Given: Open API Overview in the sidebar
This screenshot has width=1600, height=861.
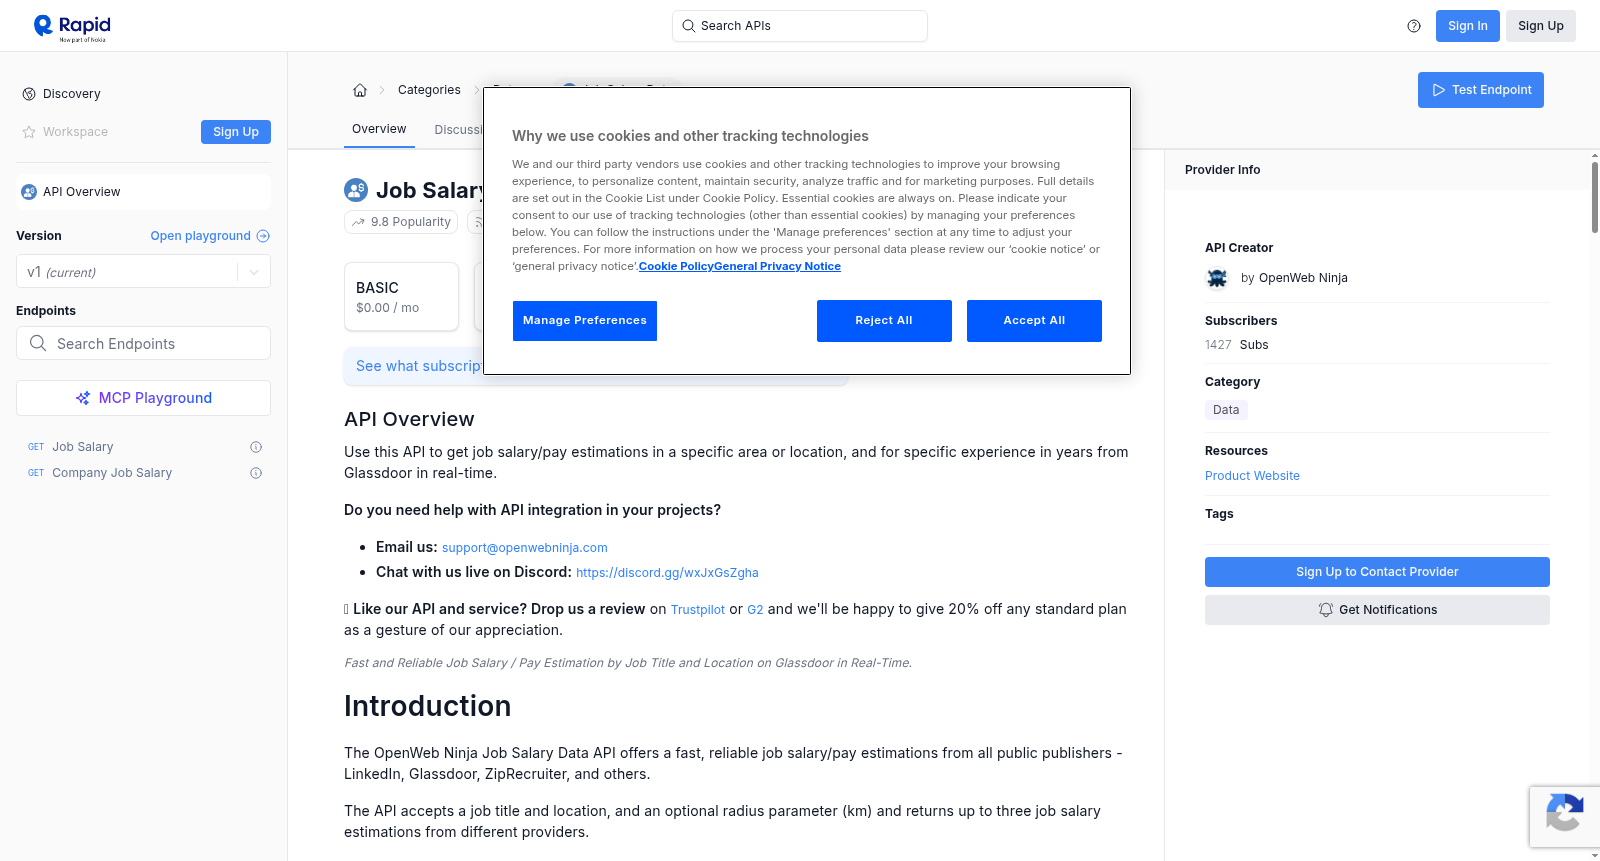Looking at the screenshot, I should tap(143, 192).
